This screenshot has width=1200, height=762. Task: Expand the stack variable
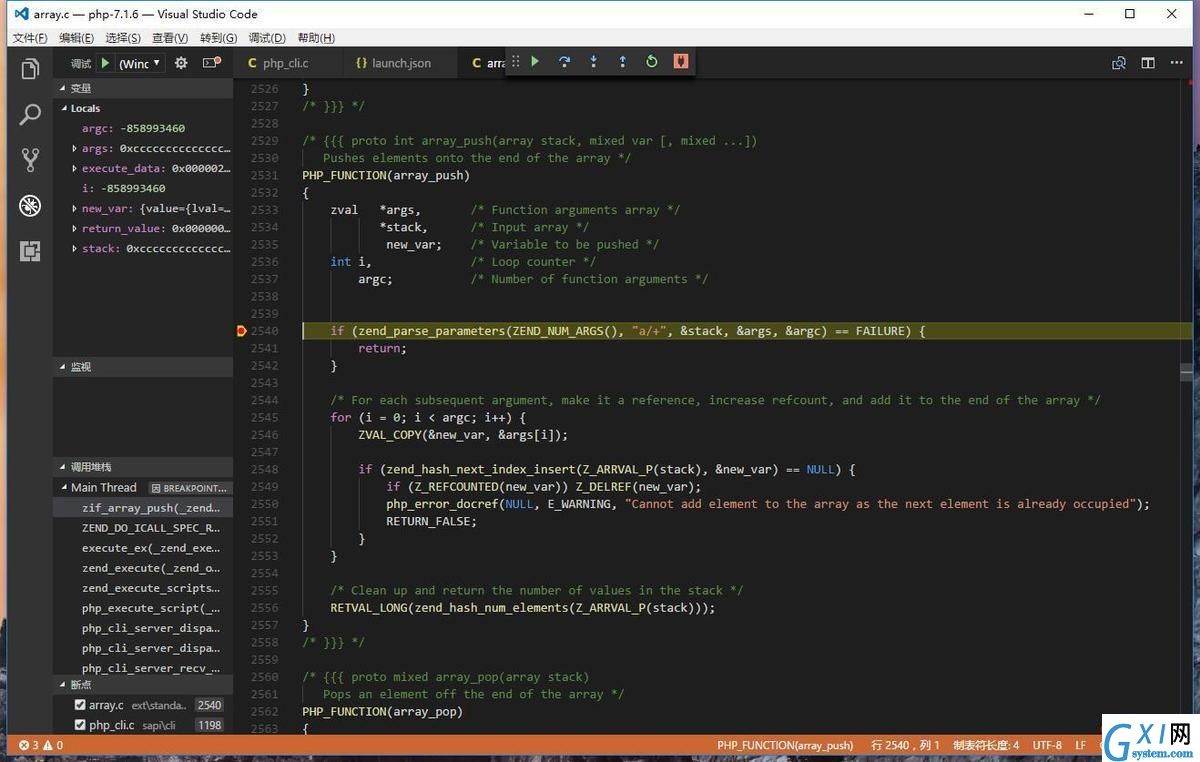(x=74, y=248)
